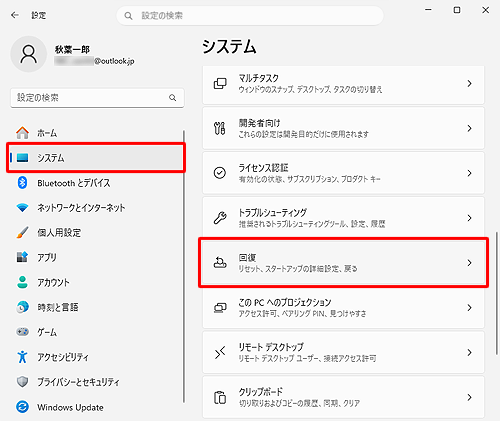Click the ライセンス認証 checkmark icon
Image resolution: width=500 pixels, height=421 pixels.
[220, 173]
